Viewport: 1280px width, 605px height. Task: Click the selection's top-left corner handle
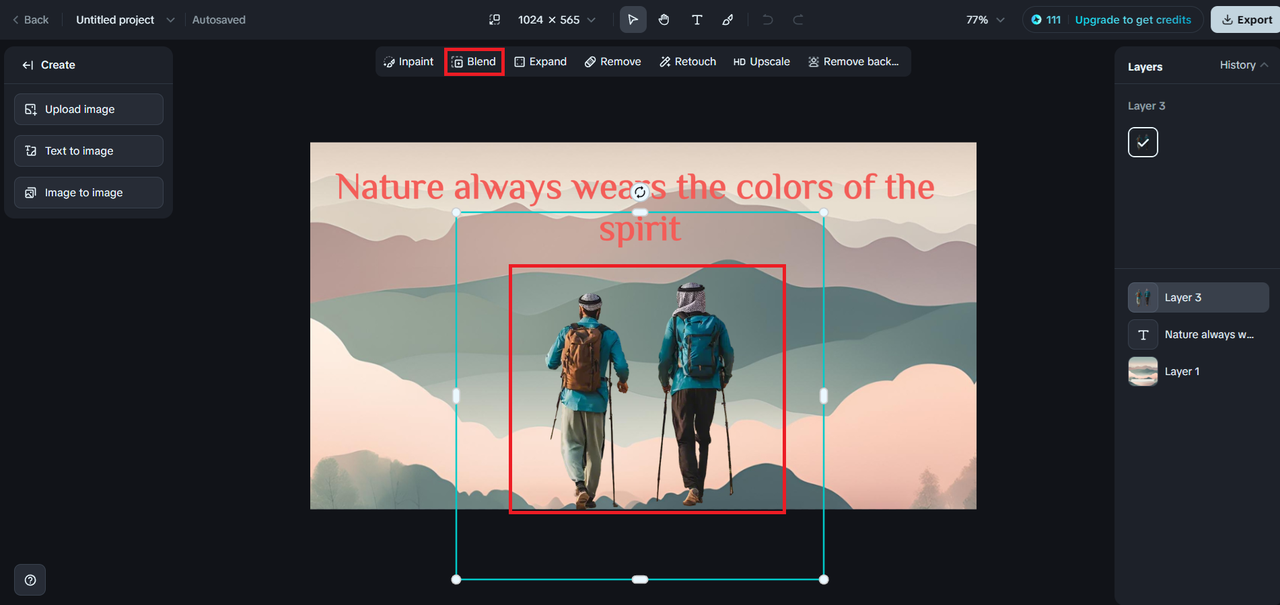[x=457, y=212]
